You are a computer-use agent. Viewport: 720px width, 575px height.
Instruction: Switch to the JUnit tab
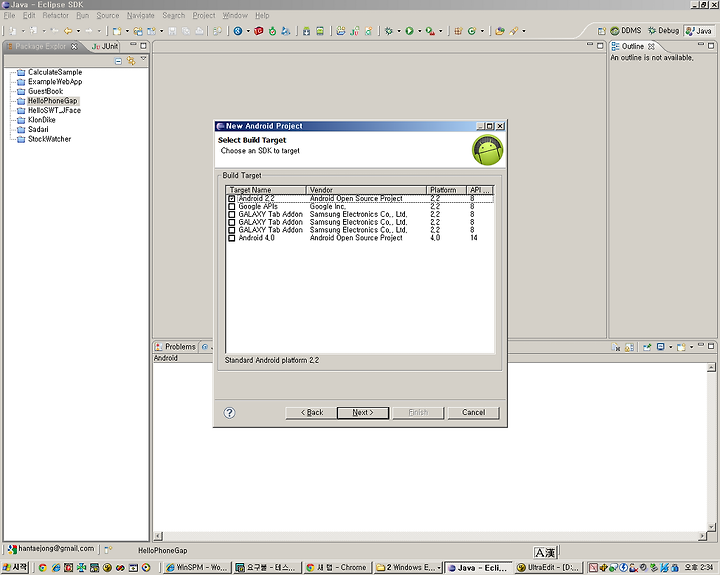click(x=105, y=46)
